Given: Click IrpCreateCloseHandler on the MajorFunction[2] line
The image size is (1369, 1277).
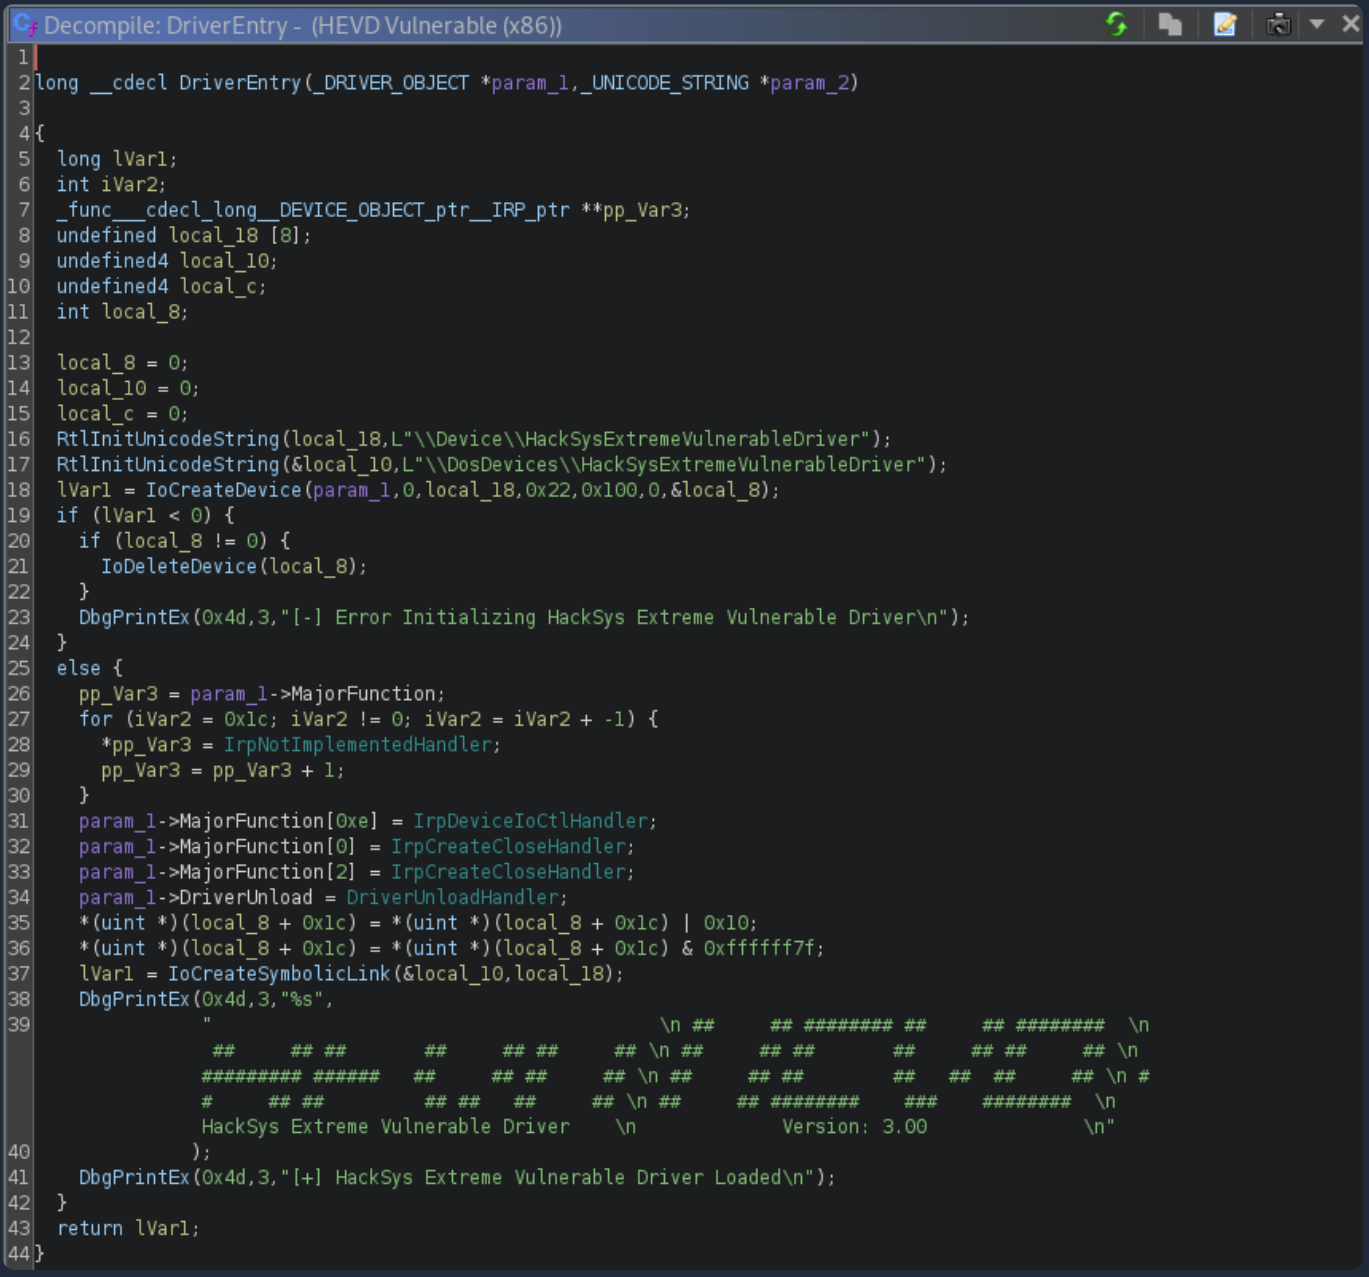Looking at the screenshot, I should 508,872.
